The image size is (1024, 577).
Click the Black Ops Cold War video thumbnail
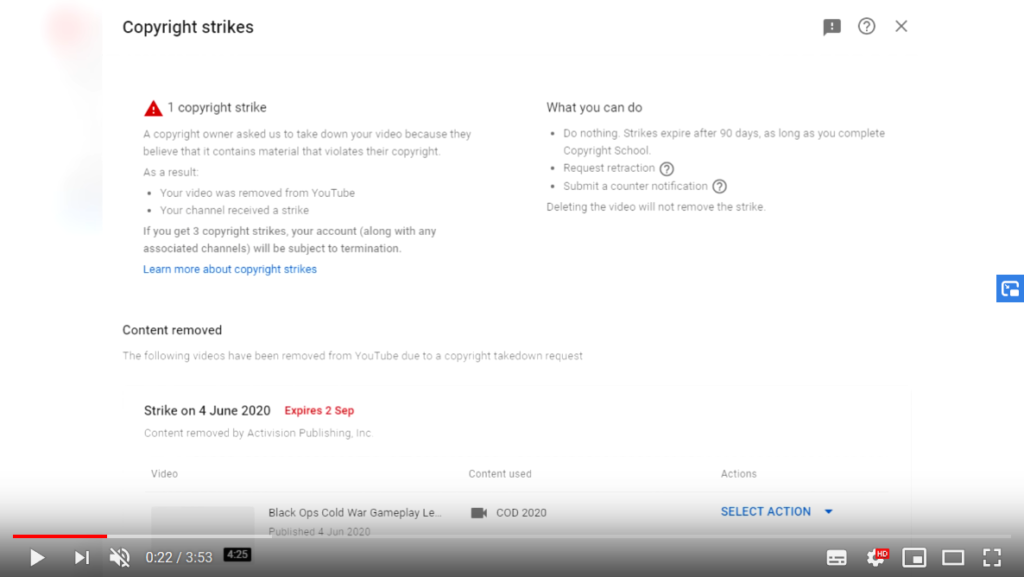[202, 523]
